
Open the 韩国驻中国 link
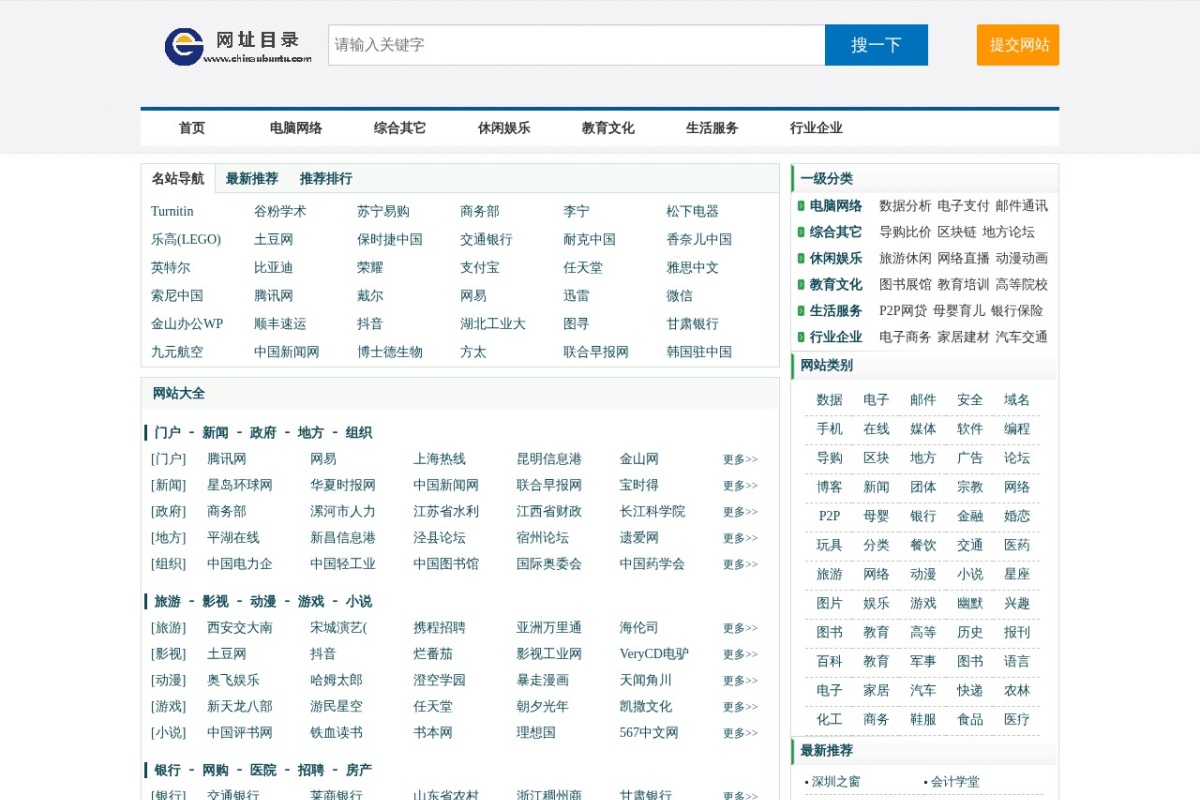coord(699,352)
